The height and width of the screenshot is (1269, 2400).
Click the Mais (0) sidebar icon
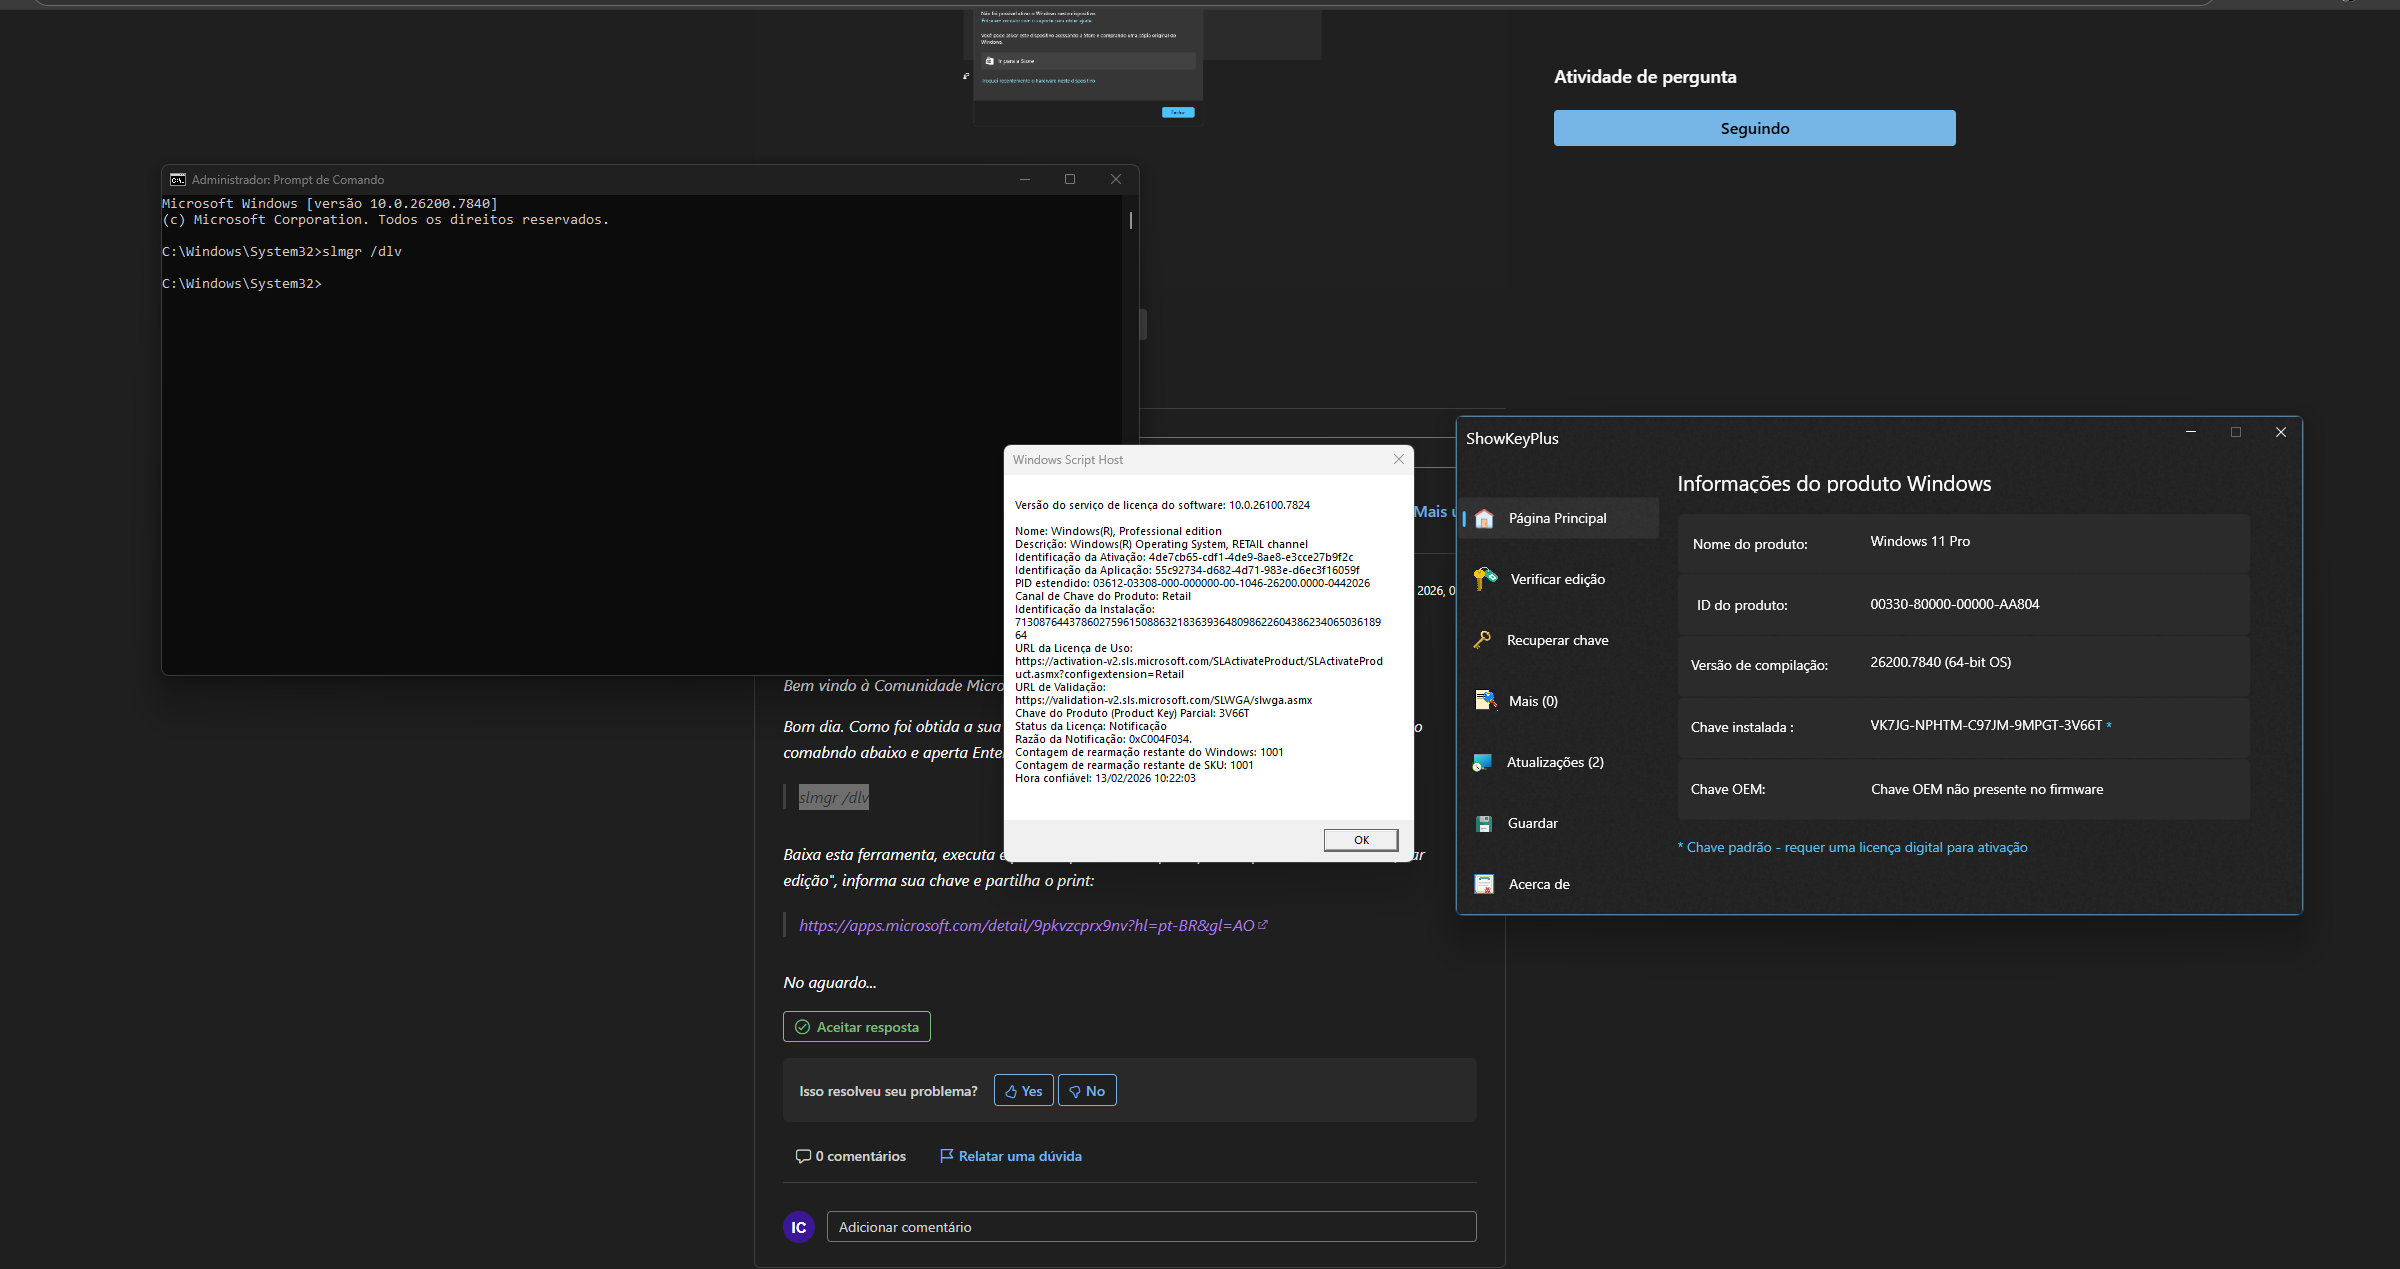[1485, 701]
